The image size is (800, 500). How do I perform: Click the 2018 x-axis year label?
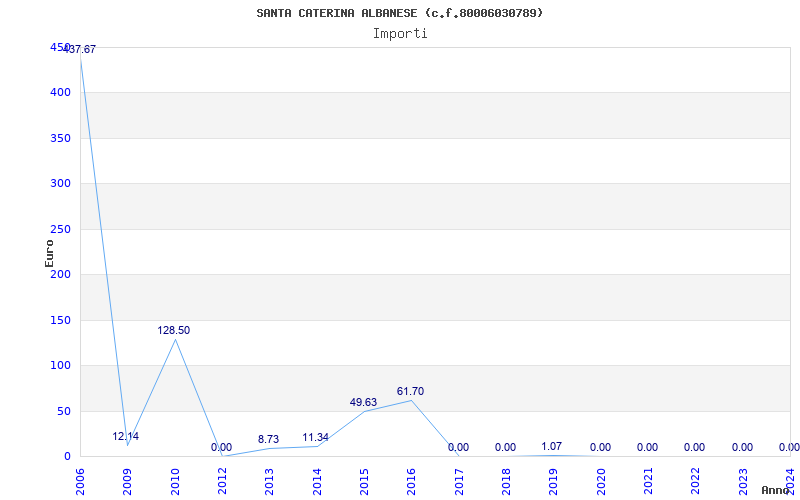(x=506, y=482)
